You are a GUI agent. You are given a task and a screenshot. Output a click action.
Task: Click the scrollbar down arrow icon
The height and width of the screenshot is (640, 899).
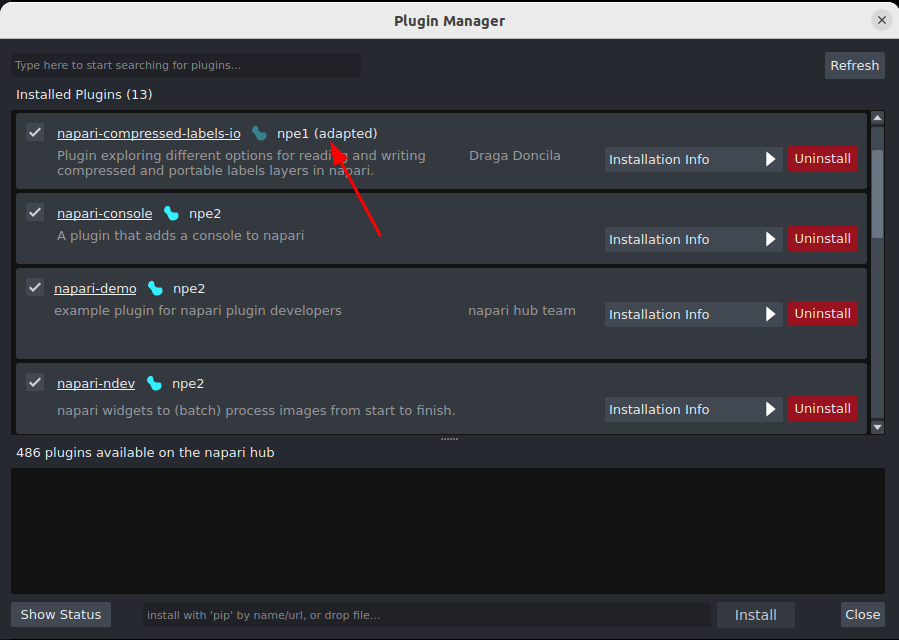point(878,427)
